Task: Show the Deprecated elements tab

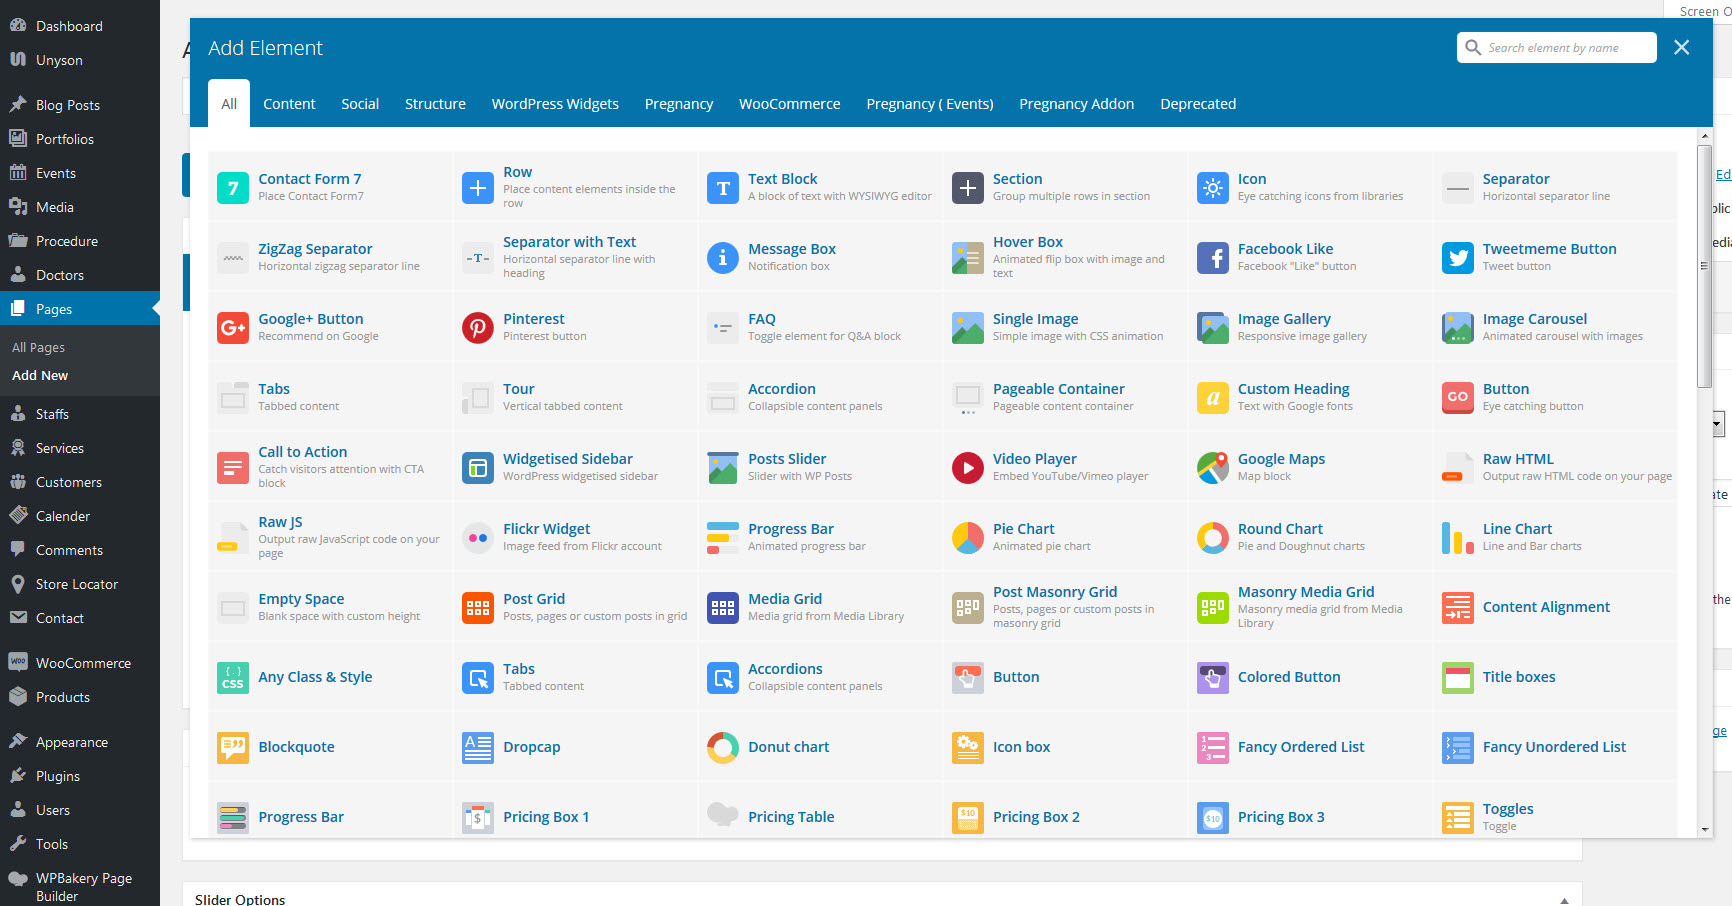Action: 1198,104
